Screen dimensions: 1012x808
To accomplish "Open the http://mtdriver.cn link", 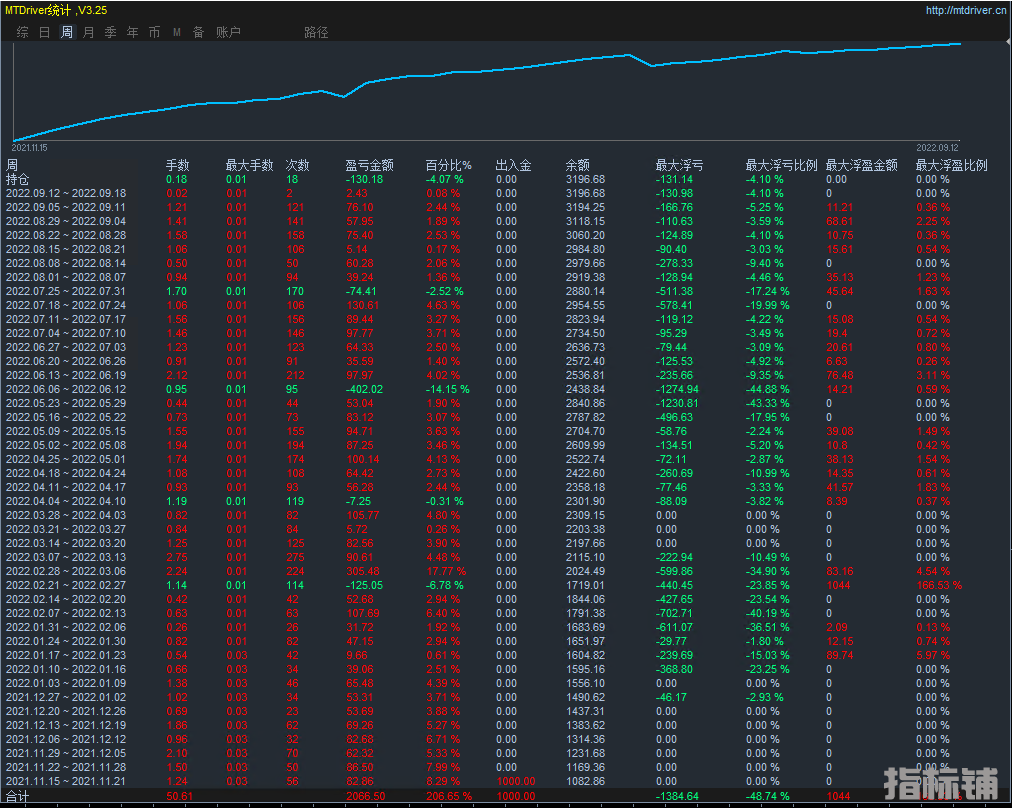I will coord(966,10).
